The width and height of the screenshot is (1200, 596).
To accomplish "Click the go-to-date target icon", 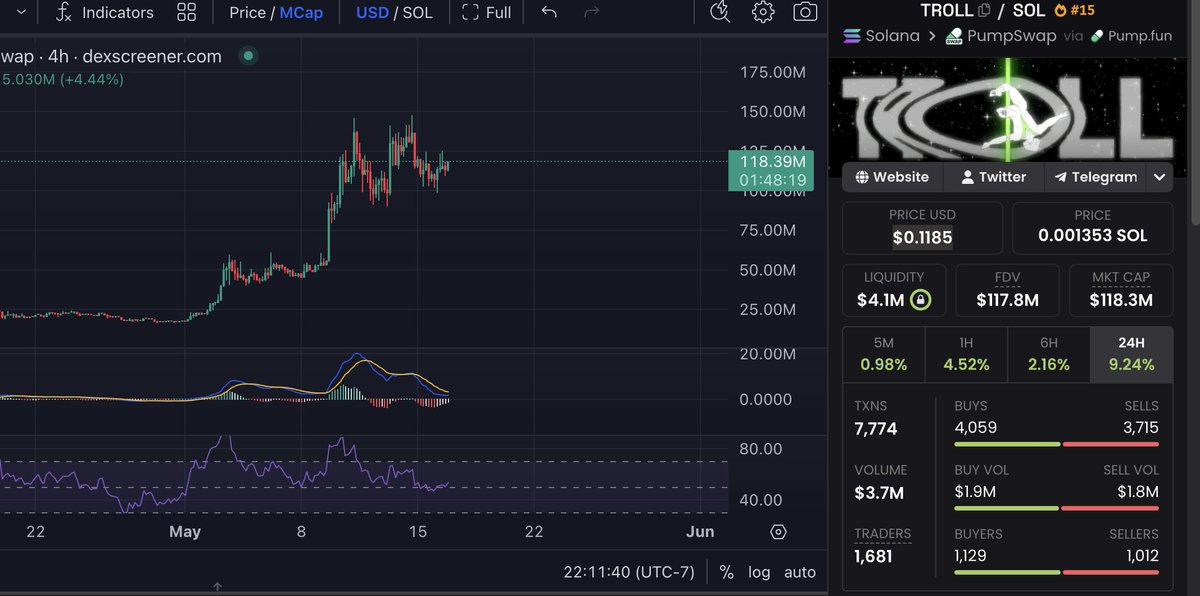I will tap(779, 532).
